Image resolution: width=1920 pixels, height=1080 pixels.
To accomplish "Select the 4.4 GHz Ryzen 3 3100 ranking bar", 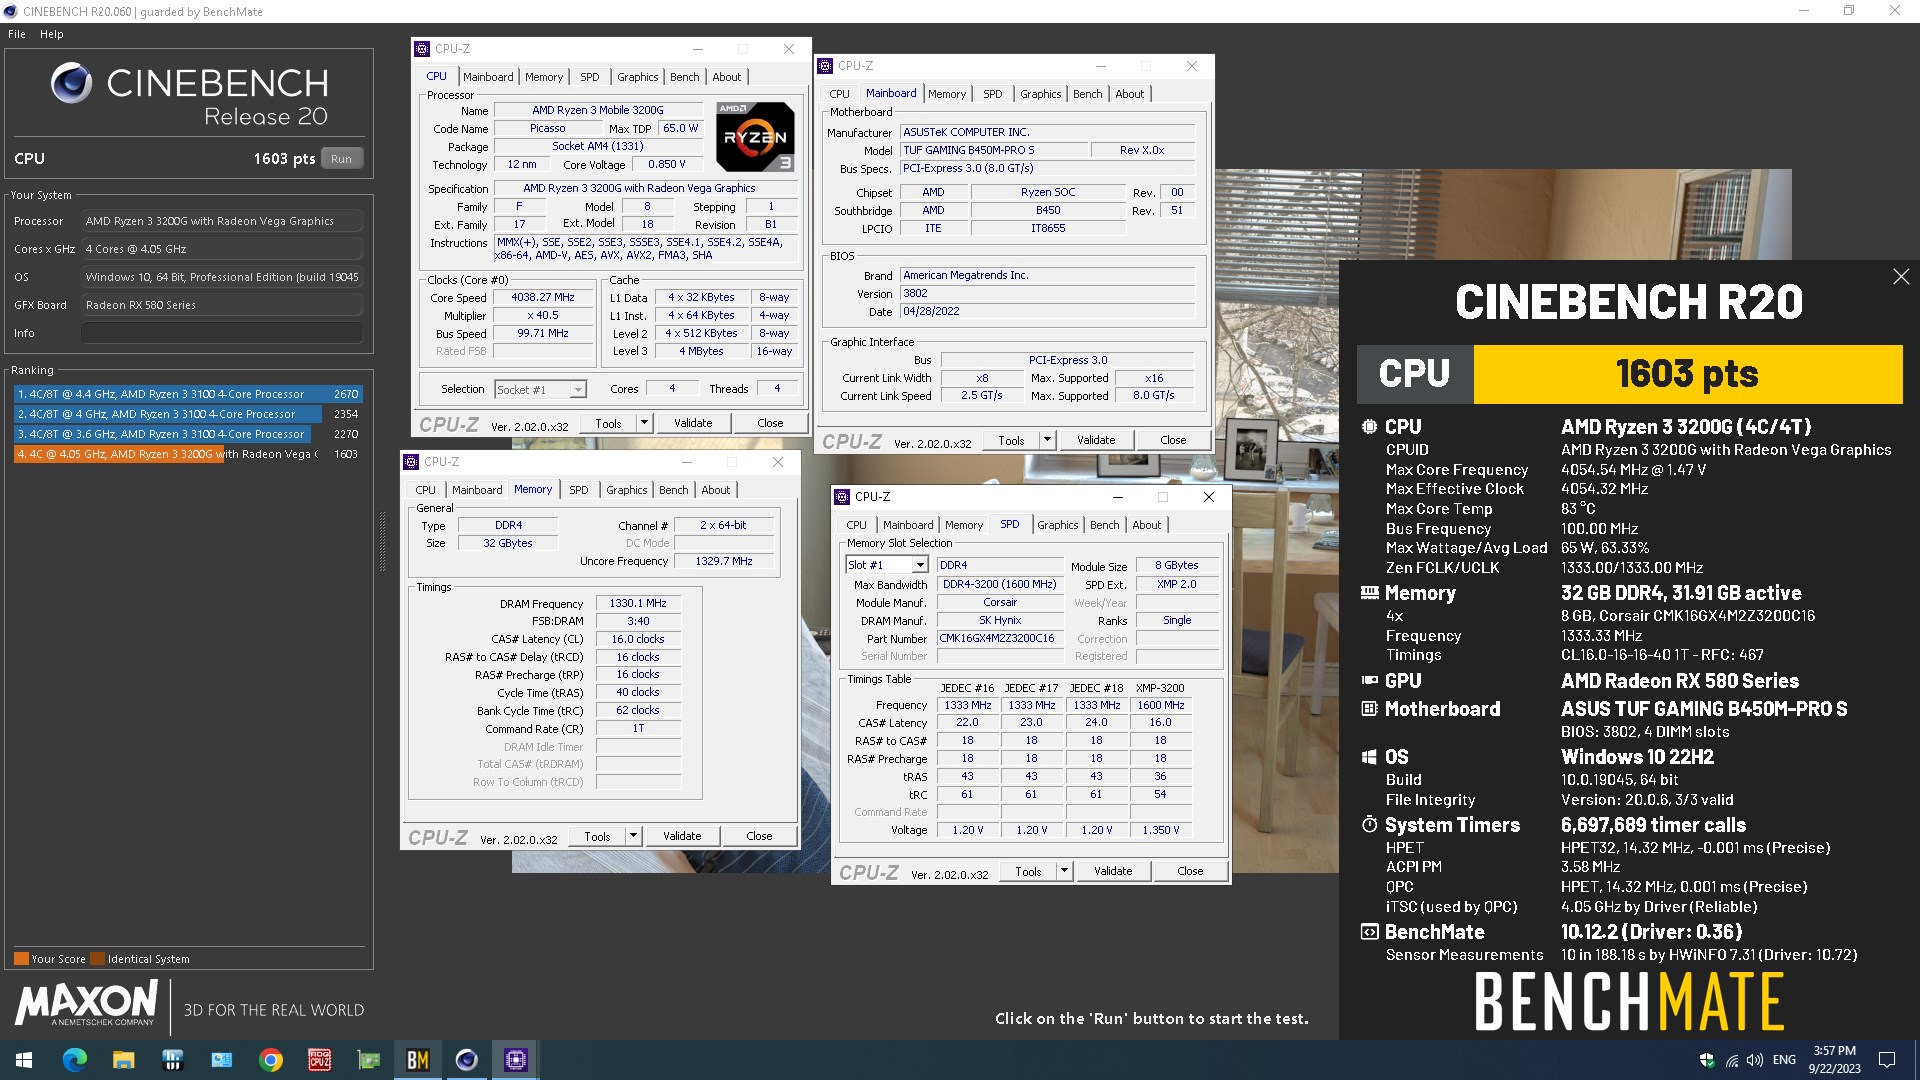I will click(187, 394).
